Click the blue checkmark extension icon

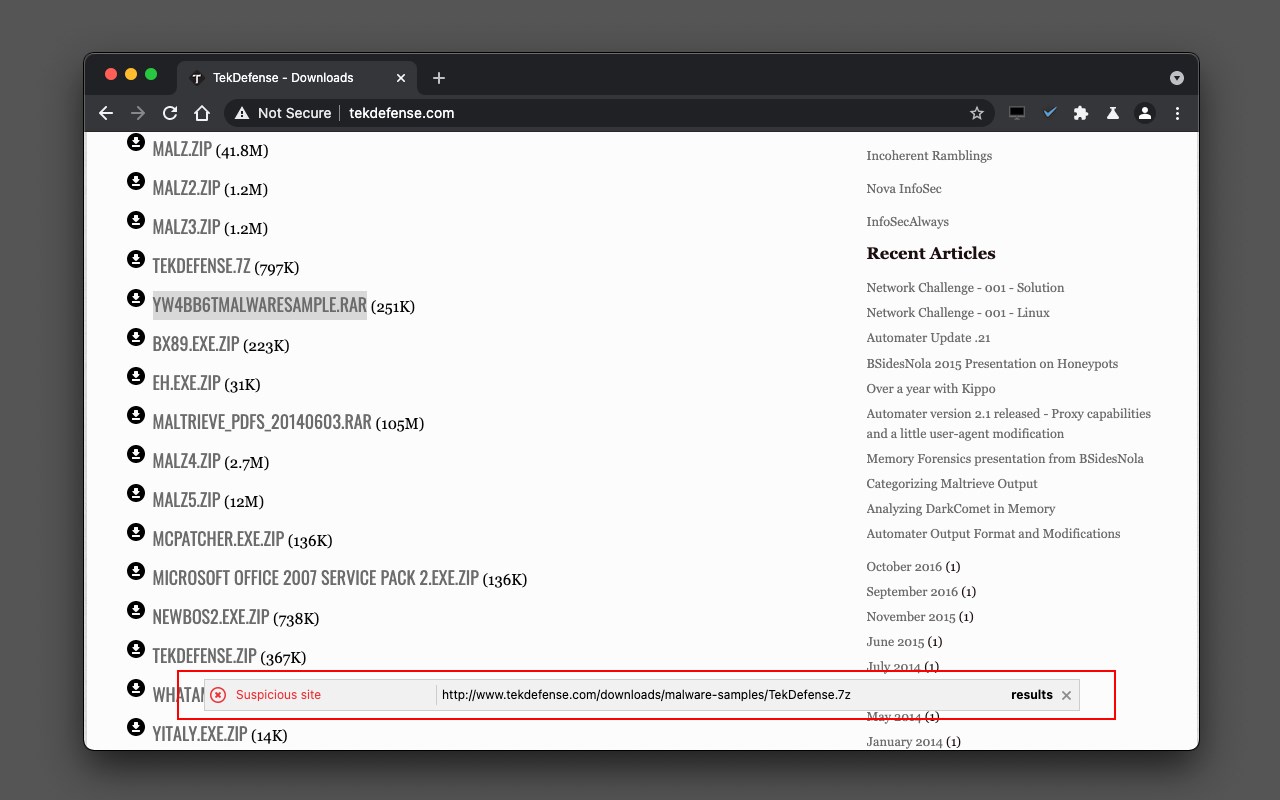1049,113
